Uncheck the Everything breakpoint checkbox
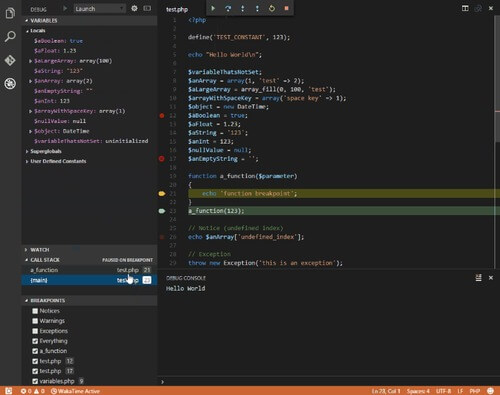 (x=35, y=341)
